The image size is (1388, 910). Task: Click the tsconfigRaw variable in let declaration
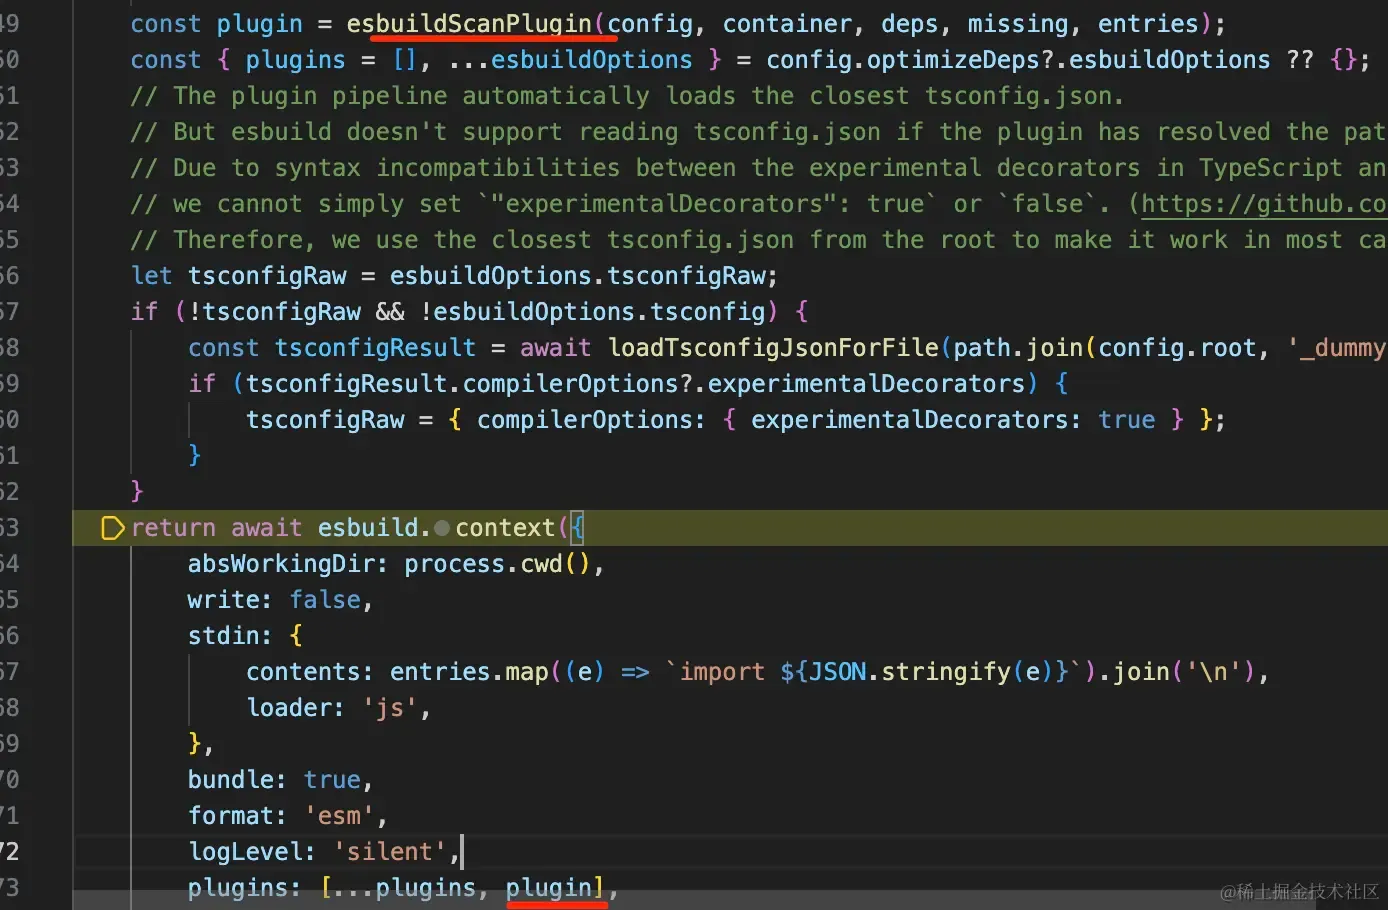267,276
